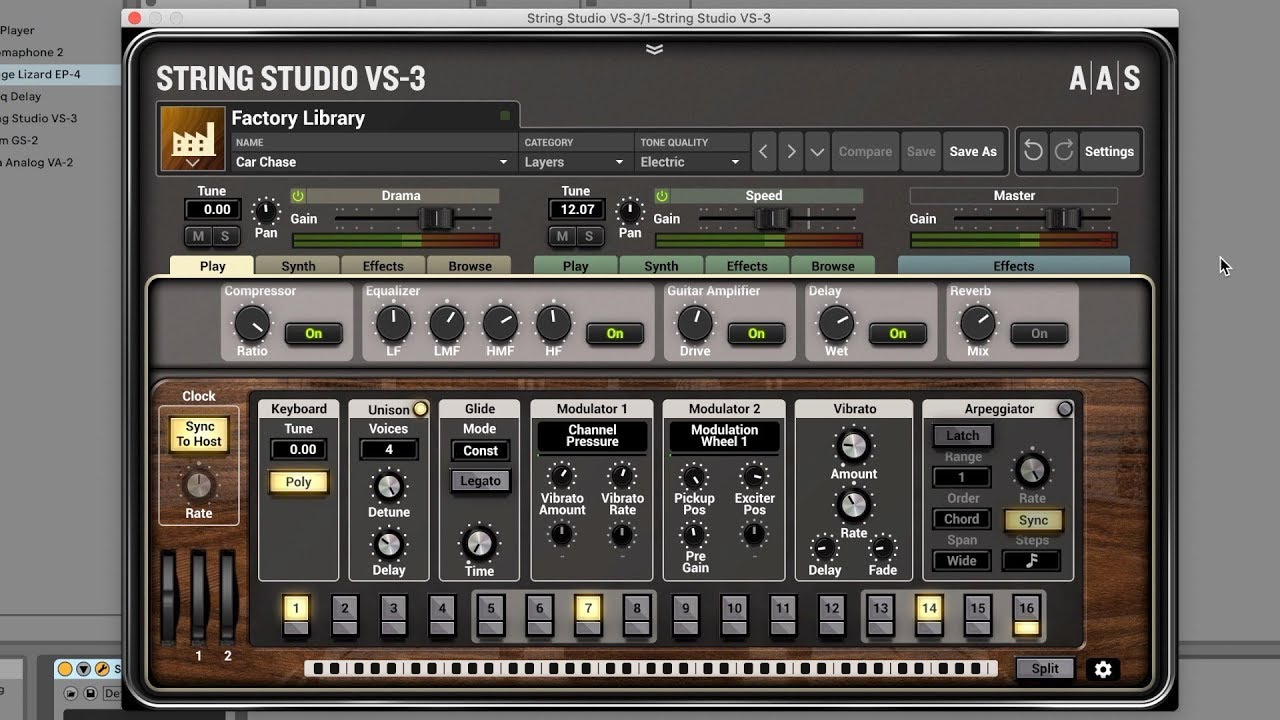Turn off the Delay On switch

pos(898,334)
